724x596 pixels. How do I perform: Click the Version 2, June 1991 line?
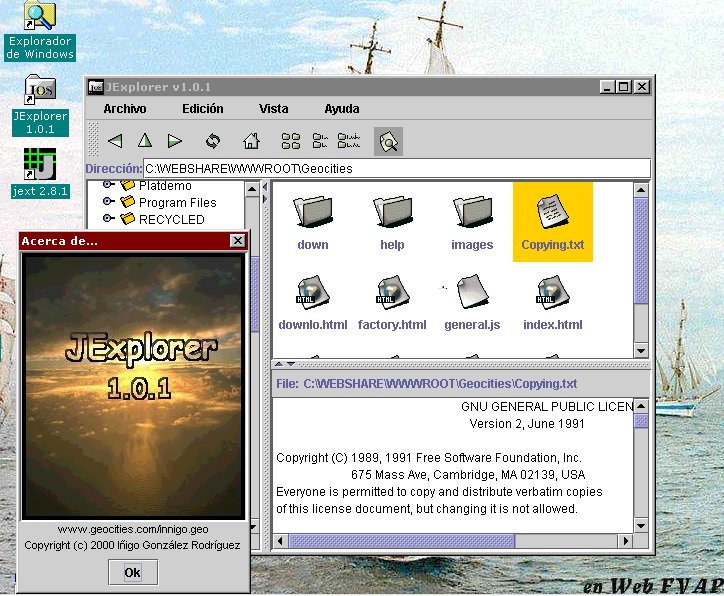[x=527, y=424]
